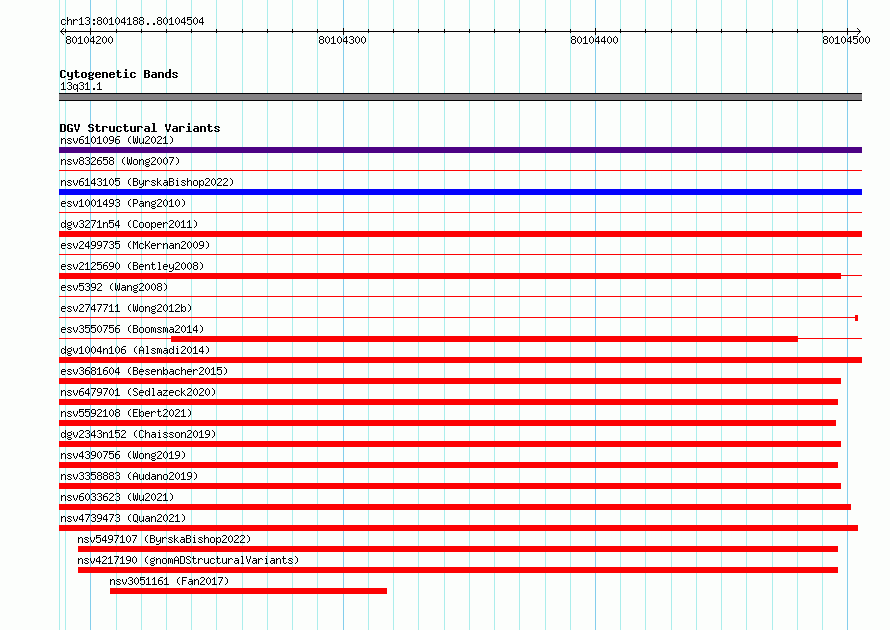Click the blue nsv6143105 variant bar
890x630 pixels.
[x=460, y=192]
